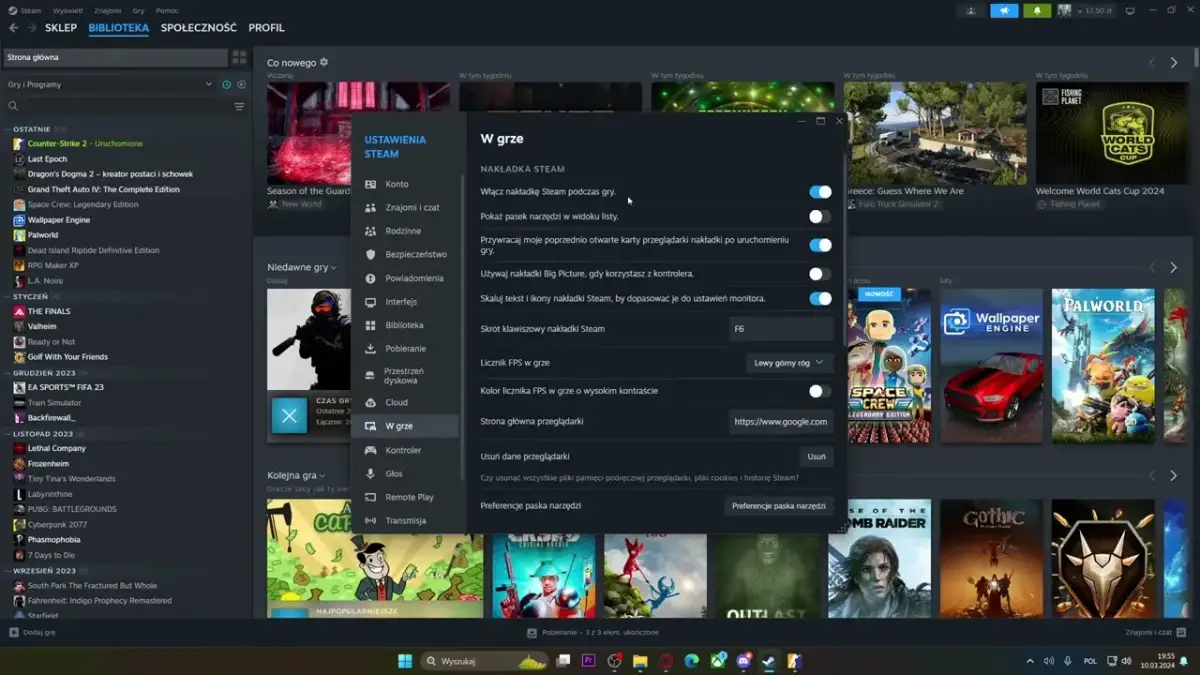1200x675 pixels.
Task: Open Preferencje paska narzędzi
Action: coord(779,506)
